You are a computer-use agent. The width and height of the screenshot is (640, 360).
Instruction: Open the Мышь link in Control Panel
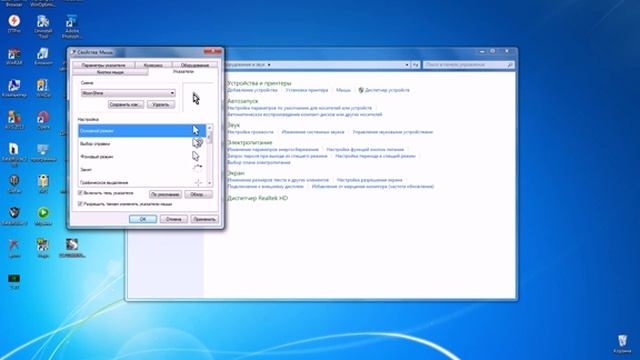point(343,90)
